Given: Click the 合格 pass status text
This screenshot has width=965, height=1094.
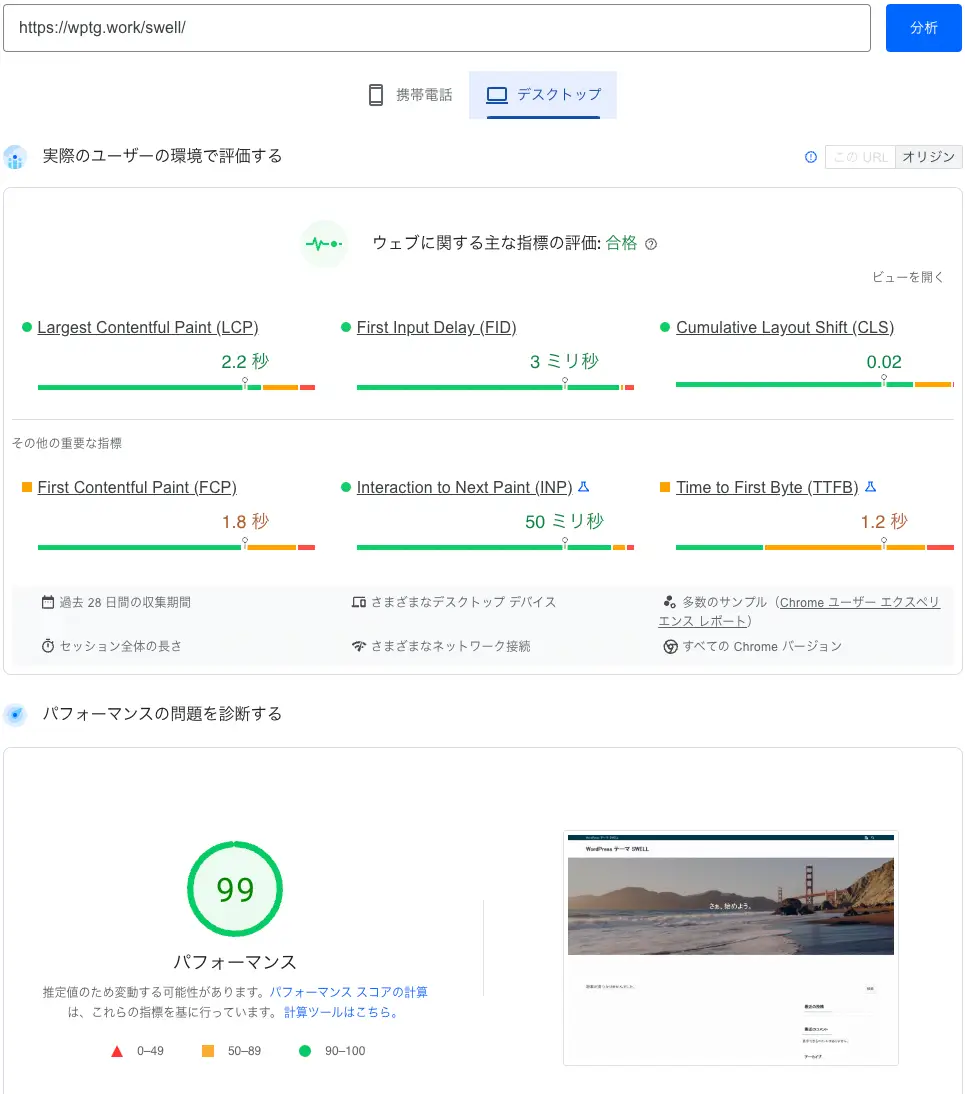Looking at the screenshot, I should [621, 243].
